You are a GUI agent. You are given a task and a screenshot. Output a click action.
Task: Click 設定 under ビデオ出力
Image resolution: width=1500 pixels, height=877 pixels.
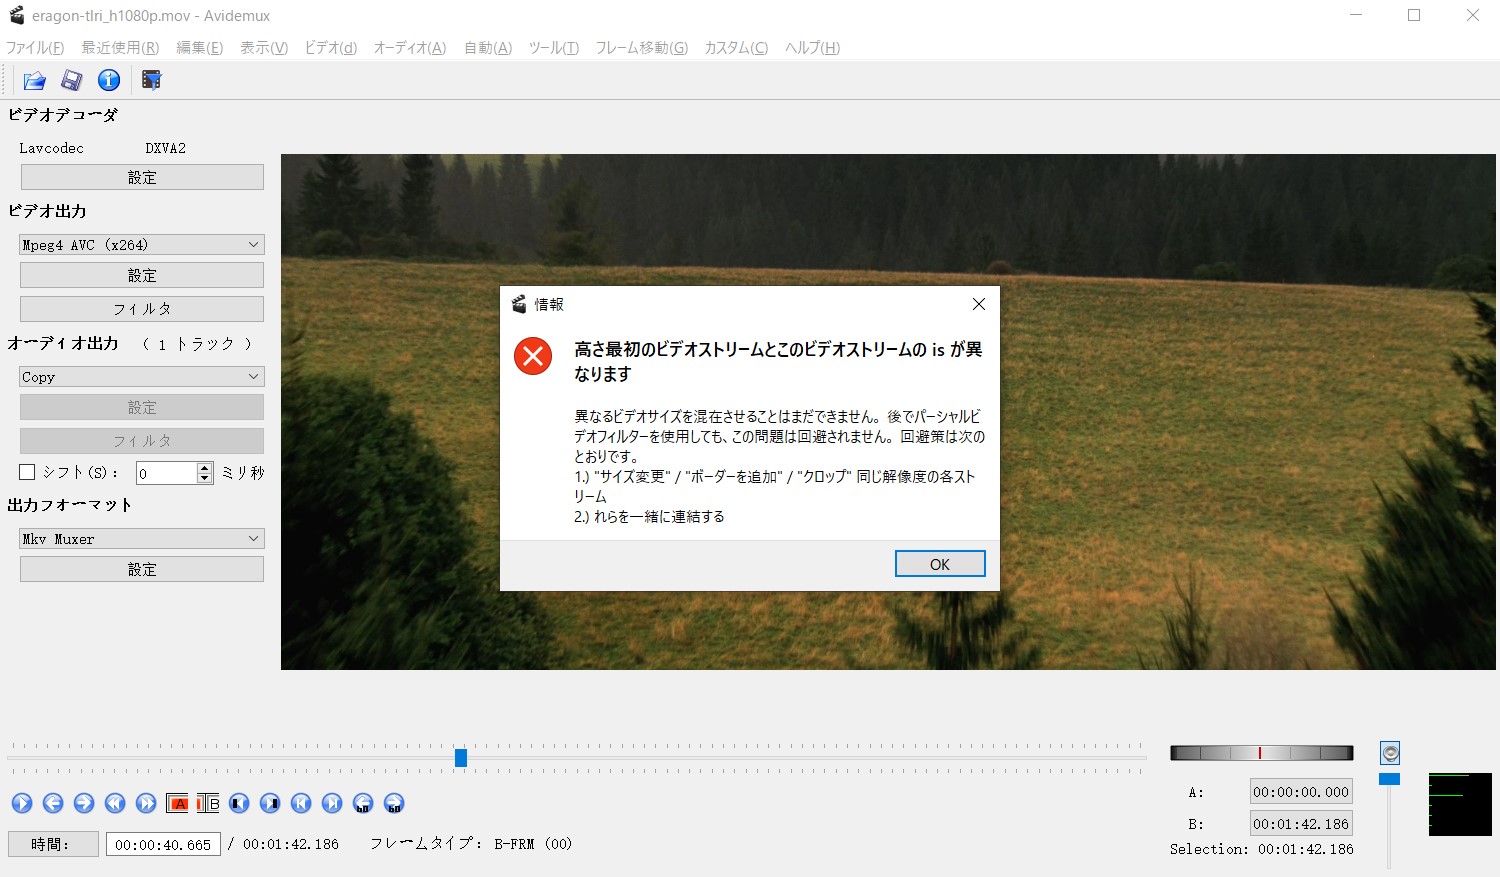coord(142,275)
